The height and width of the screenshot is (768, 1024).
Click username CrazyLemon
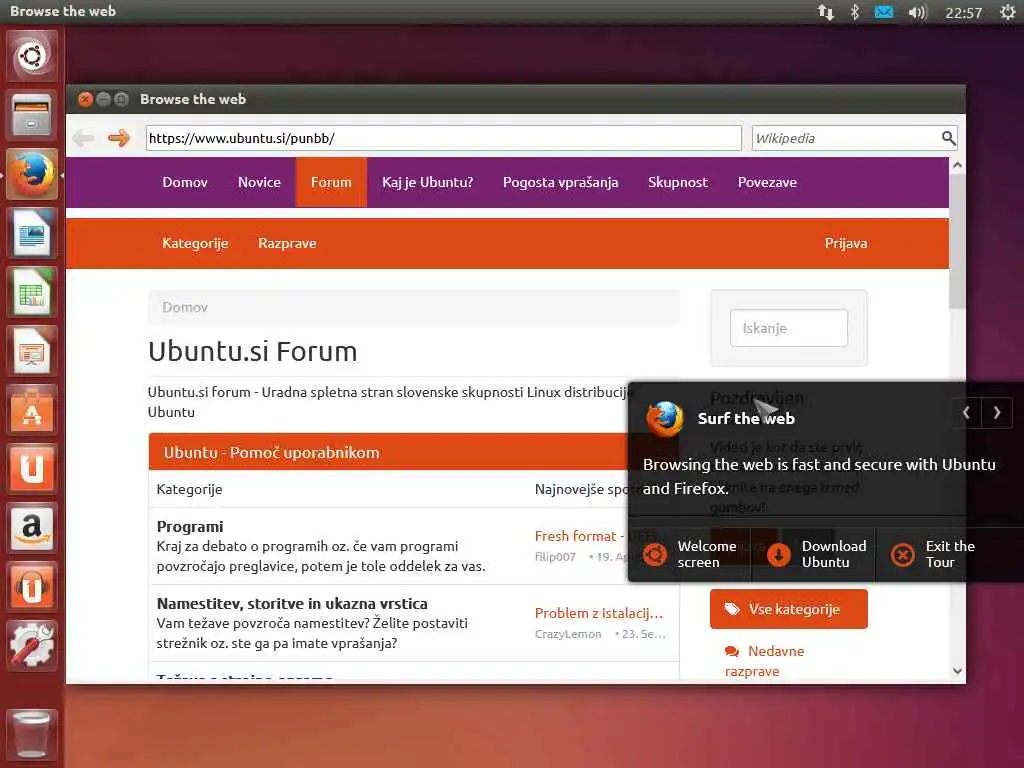568,634
